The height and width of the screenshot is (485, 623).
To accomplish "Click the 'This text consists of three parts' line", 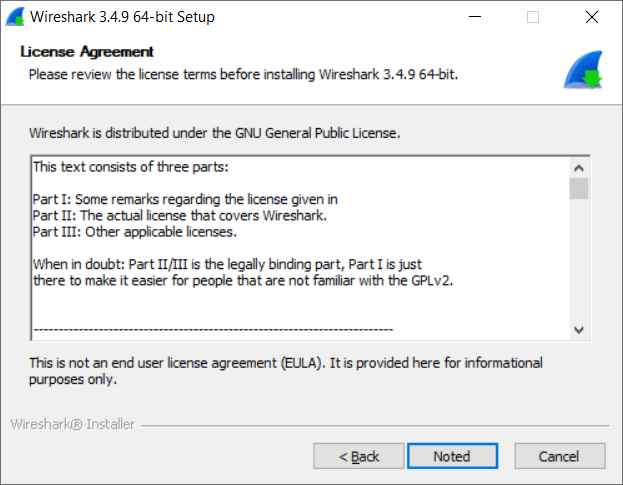I will click(131, 167).
